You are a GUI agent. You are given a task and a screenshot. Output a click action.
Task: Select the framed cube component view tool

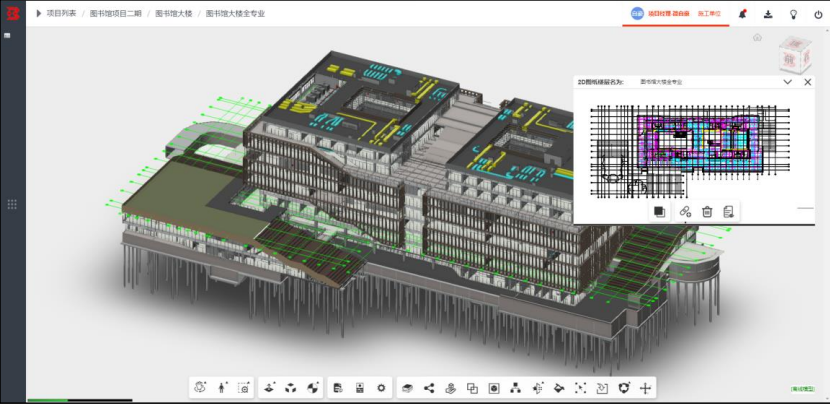pos(494,388)
